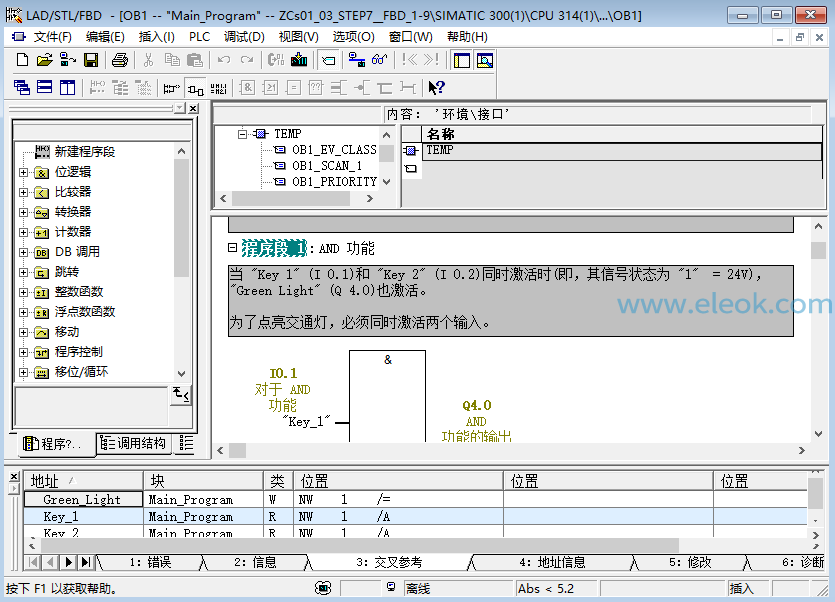Screen dimensions: 835x602
Task: Click the glasses Monitor icon
Action: tap(379, 60)
